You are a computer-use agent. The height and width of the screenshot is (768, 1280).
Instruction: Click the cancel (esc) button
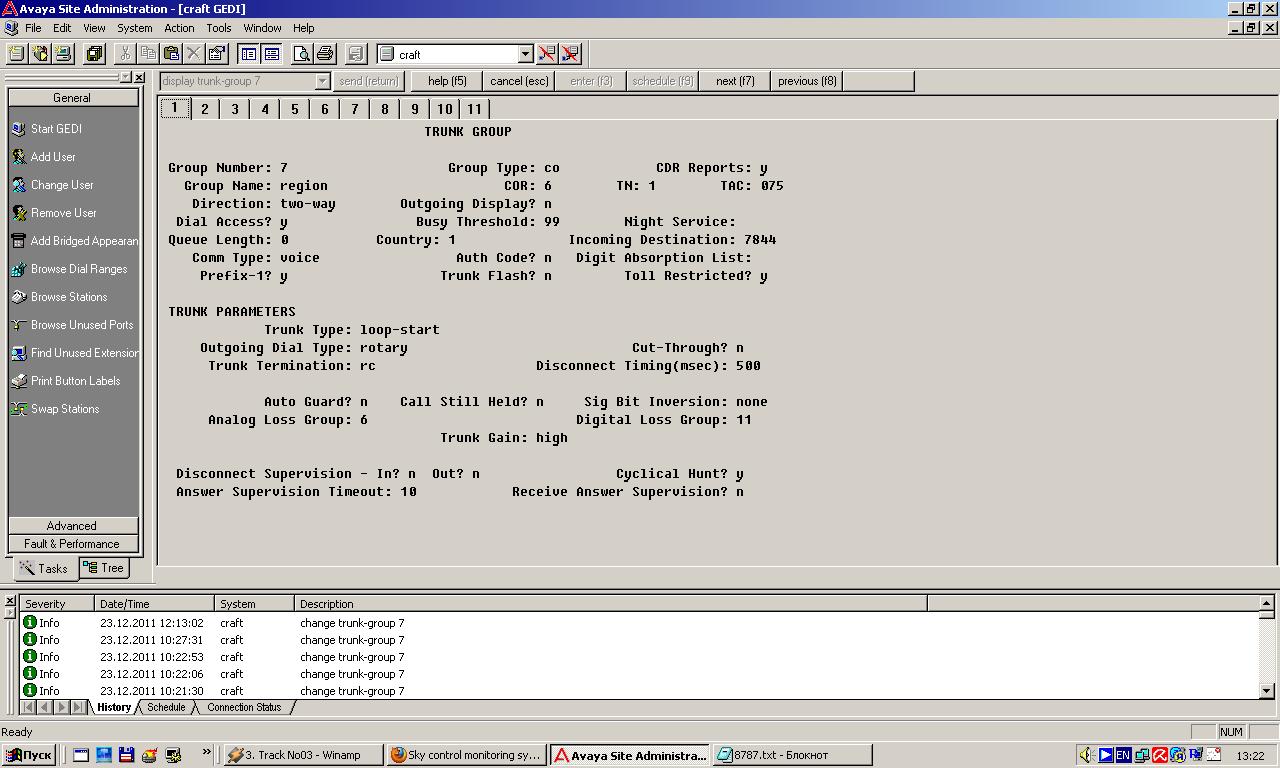(519, 81)
